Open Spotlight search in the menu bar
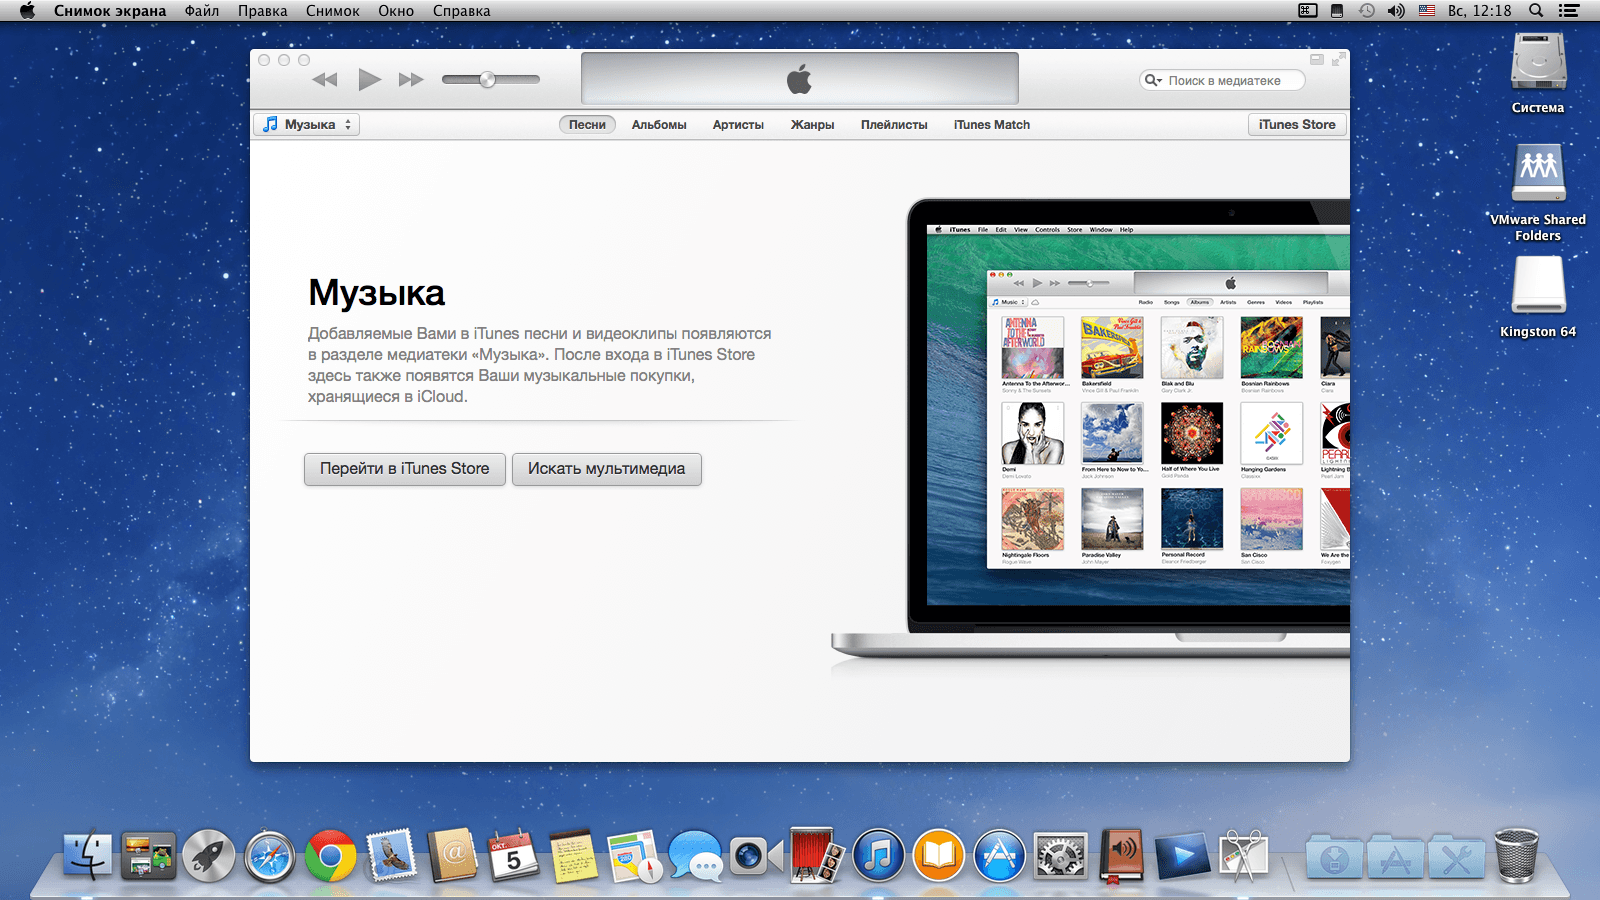Viewport: 1600px width, 900px height. [1536, 11]
